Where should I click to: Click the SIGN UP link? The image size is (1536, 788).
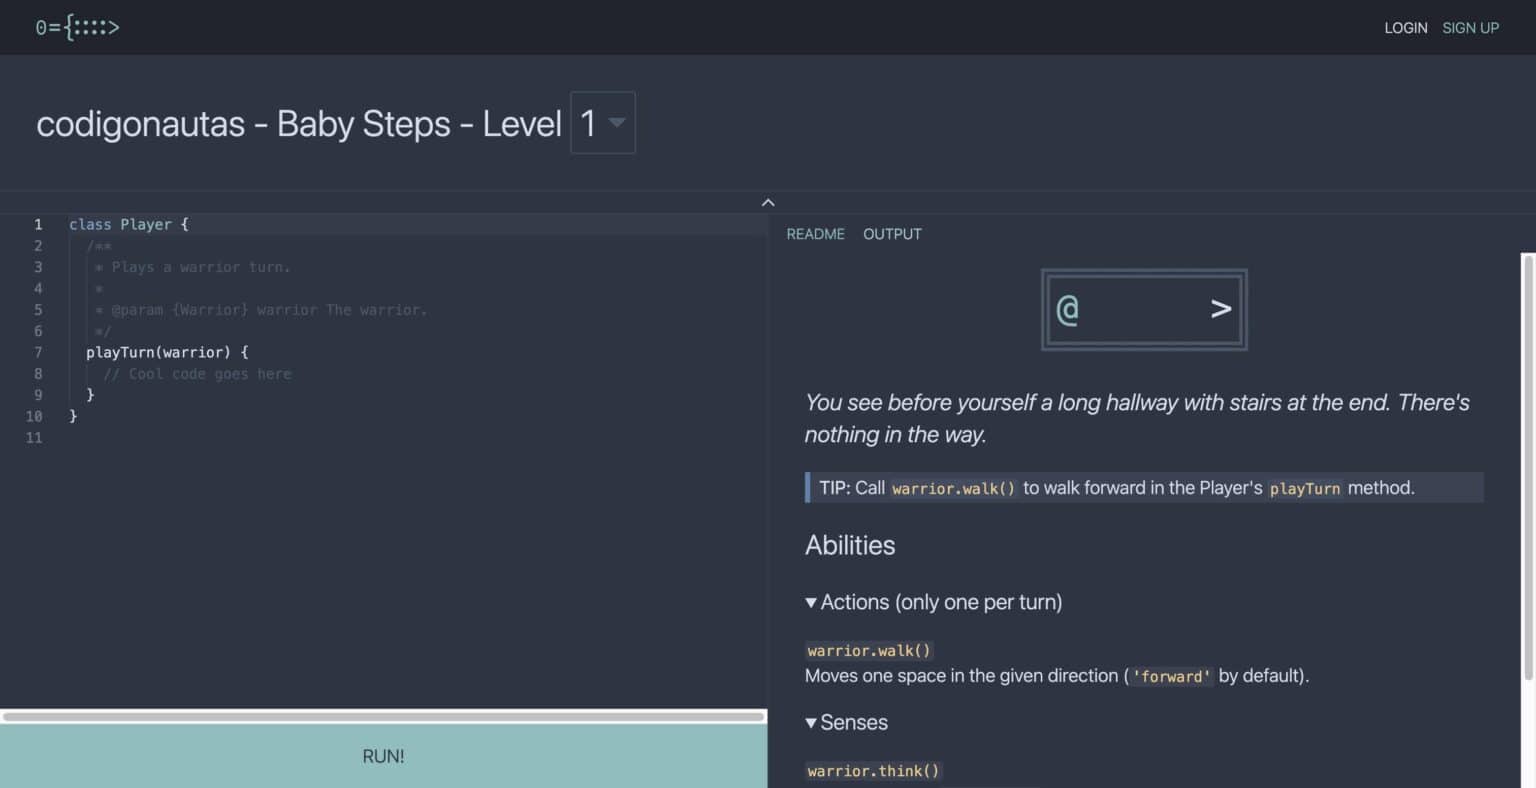(1470, 27)
